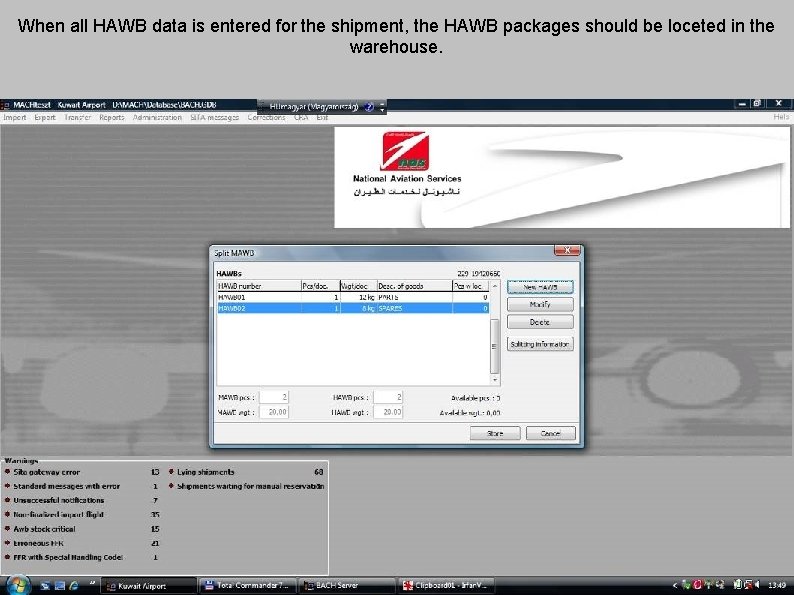Open the Administration menu
The image size is (794, 595).
click(157, 117)
